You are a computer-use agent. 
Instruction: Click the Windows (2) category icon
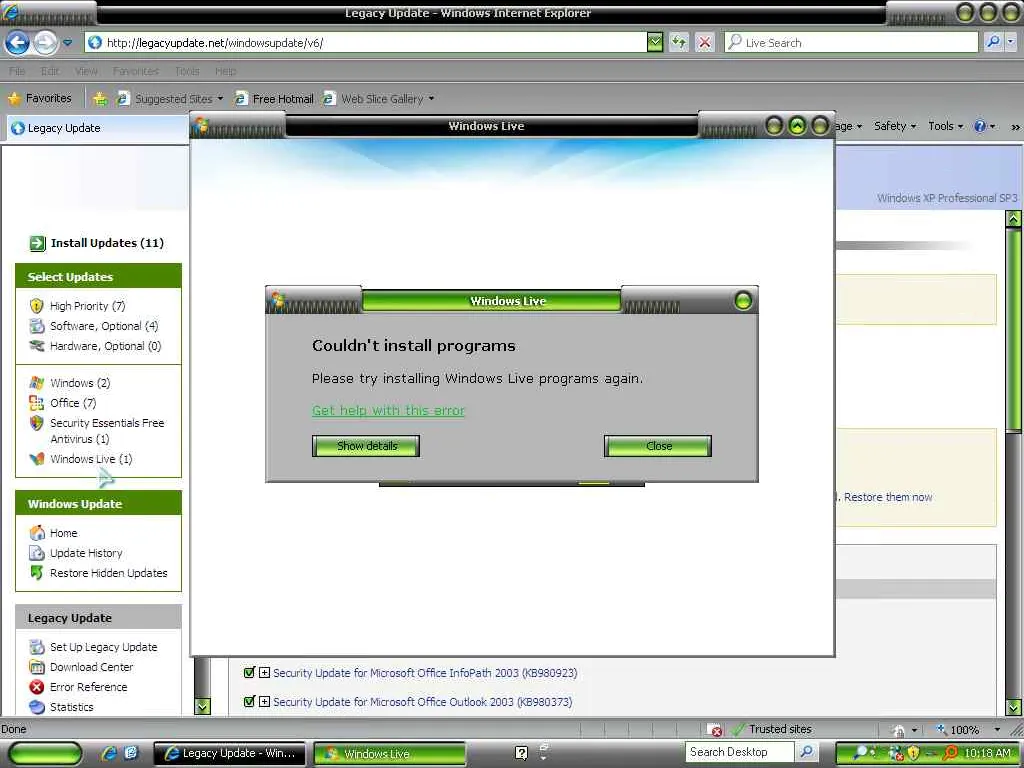point(37,383)
